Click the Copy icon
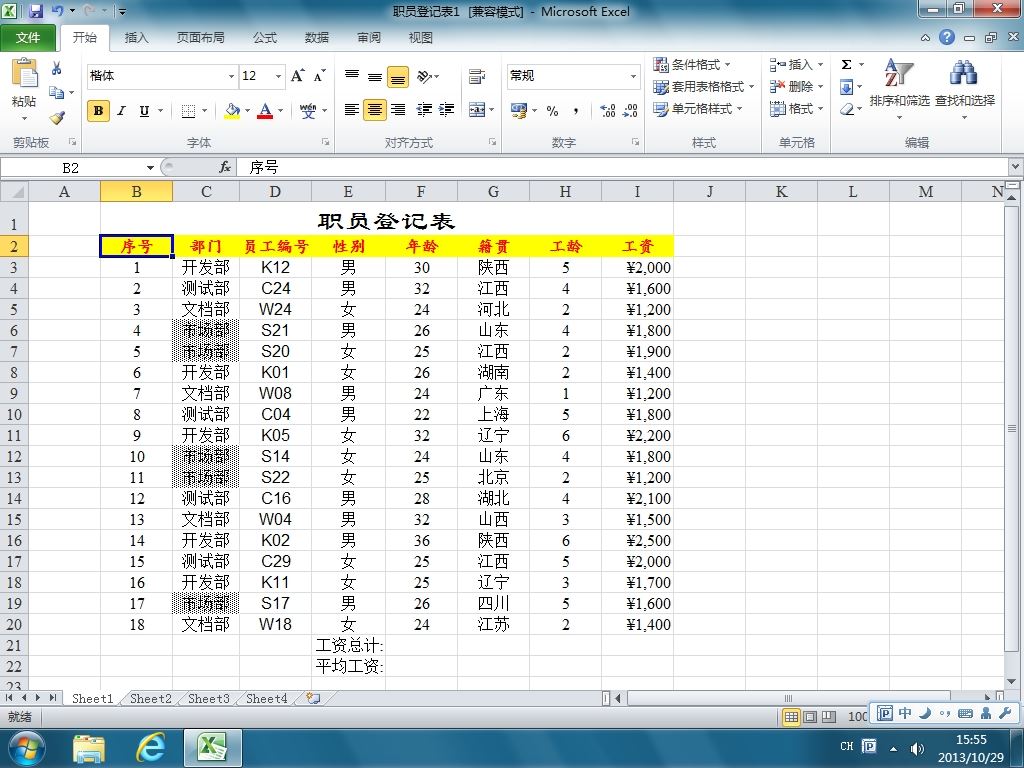 (57, 93)
